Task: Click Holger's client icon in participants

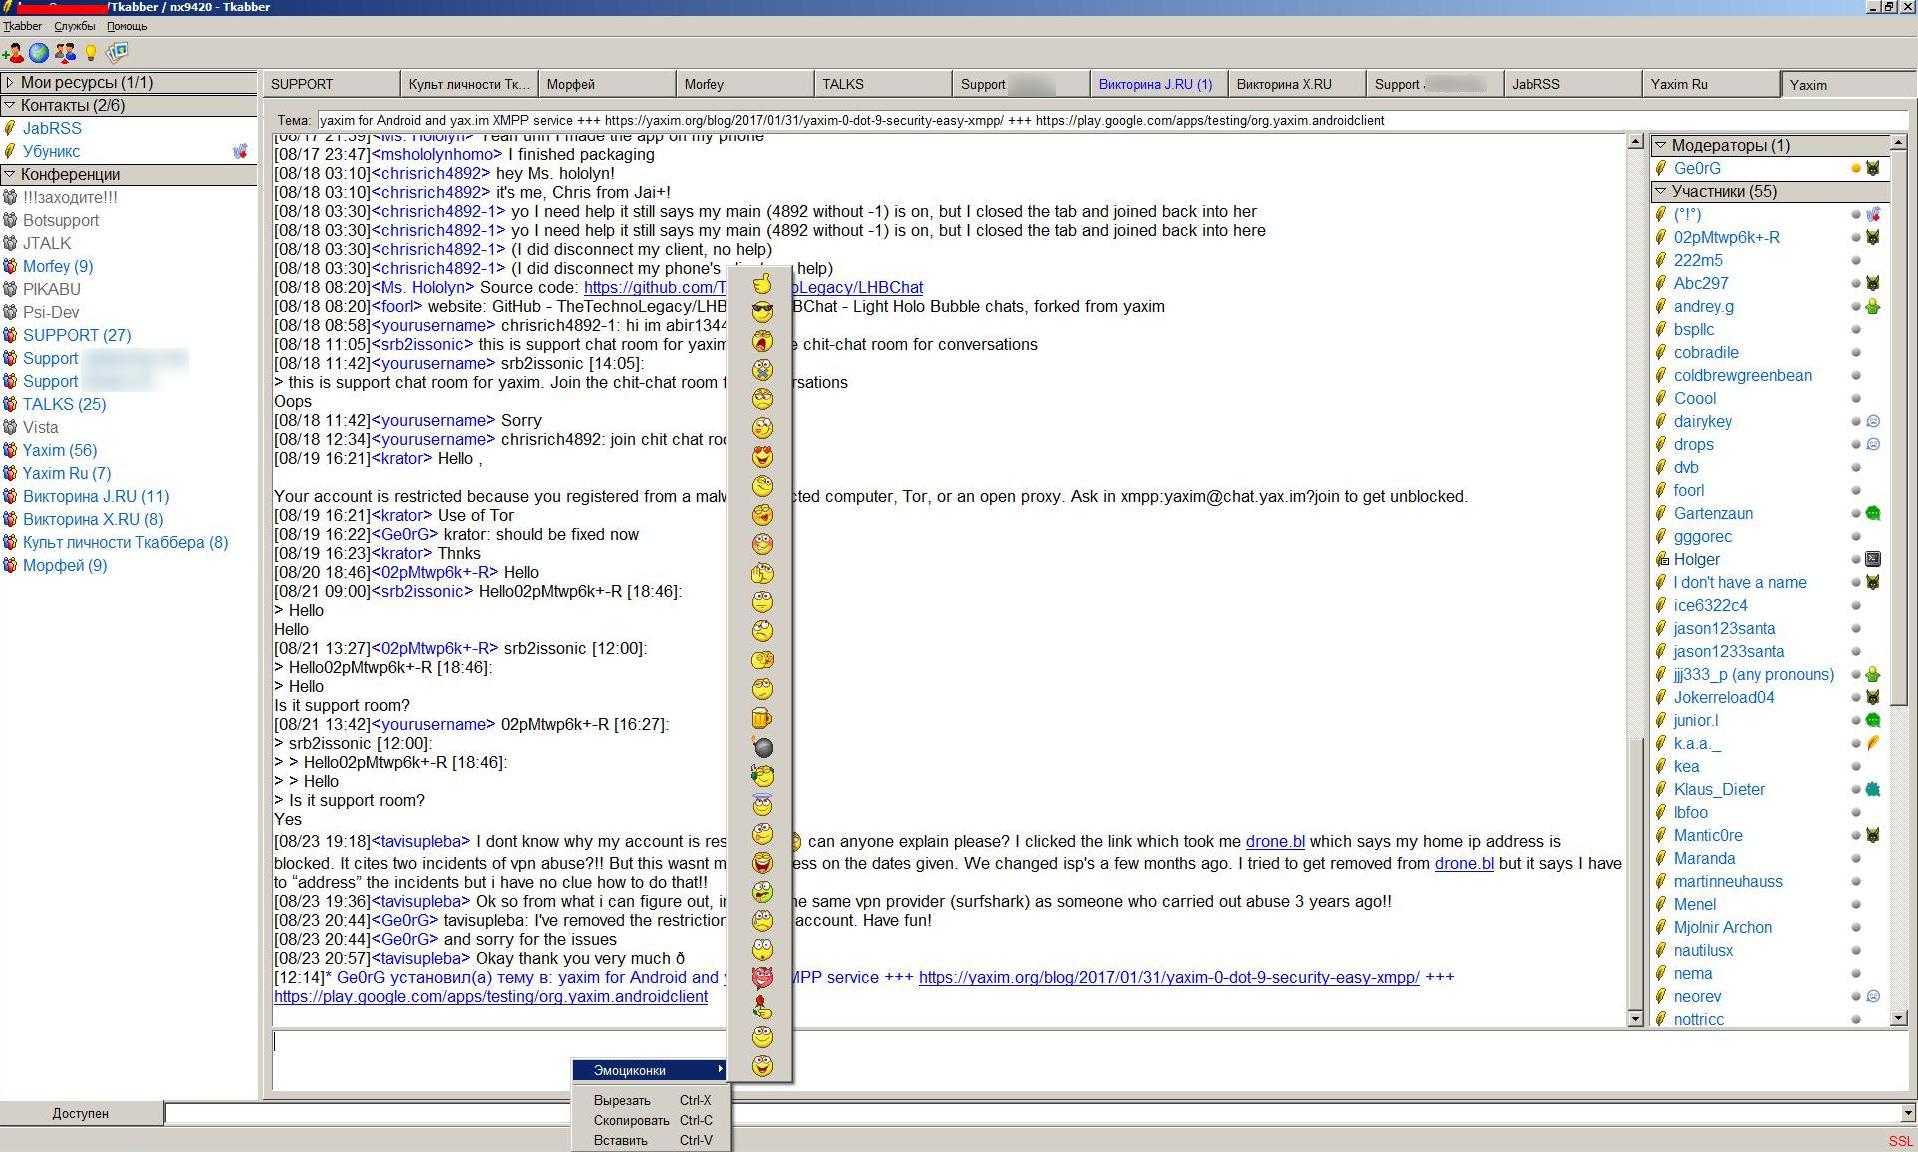Action: [x=1873, y=559]
